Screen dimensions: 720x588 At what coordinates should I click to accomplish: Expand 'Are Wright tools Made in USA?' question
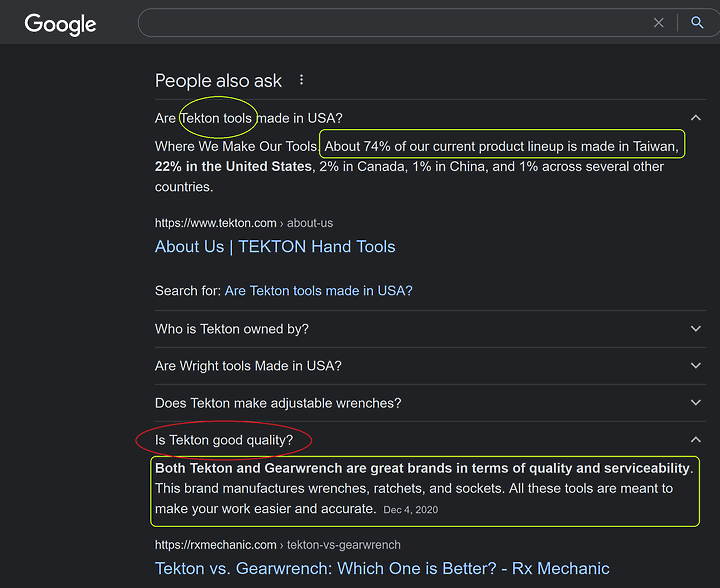[x=696, y=366]
